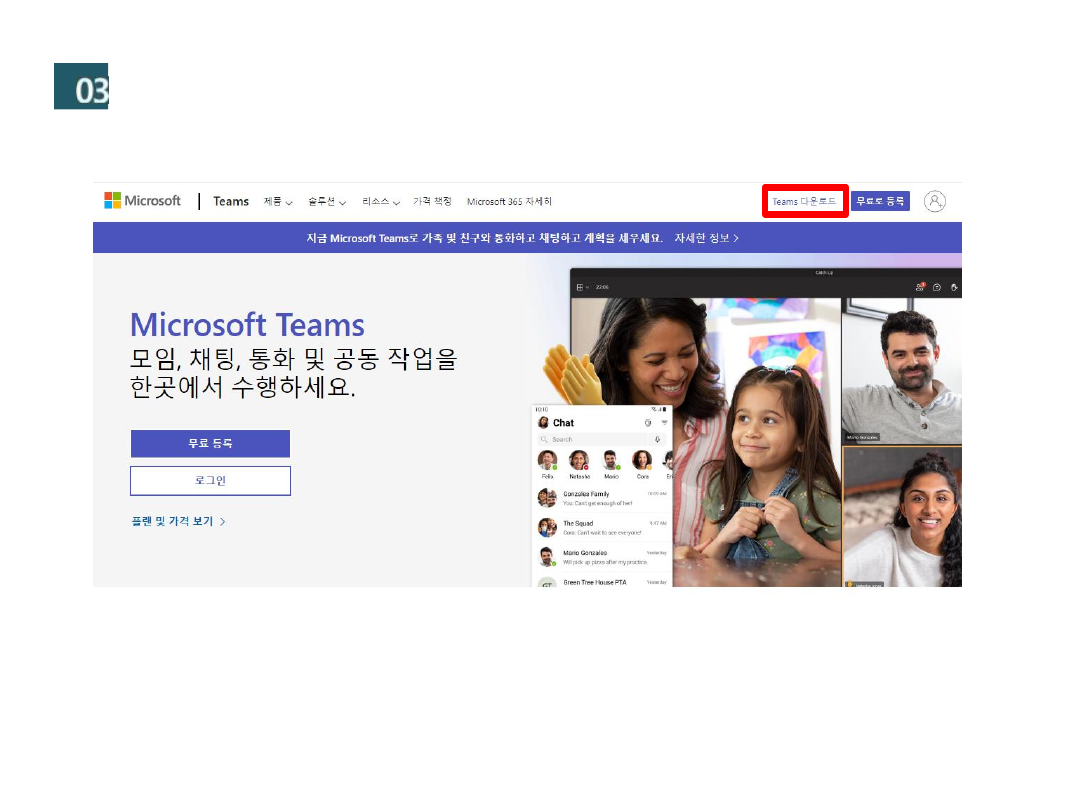1080x810 pixels.
Task: Click the microphone icon in Chat search
Action: click(657, 439)
